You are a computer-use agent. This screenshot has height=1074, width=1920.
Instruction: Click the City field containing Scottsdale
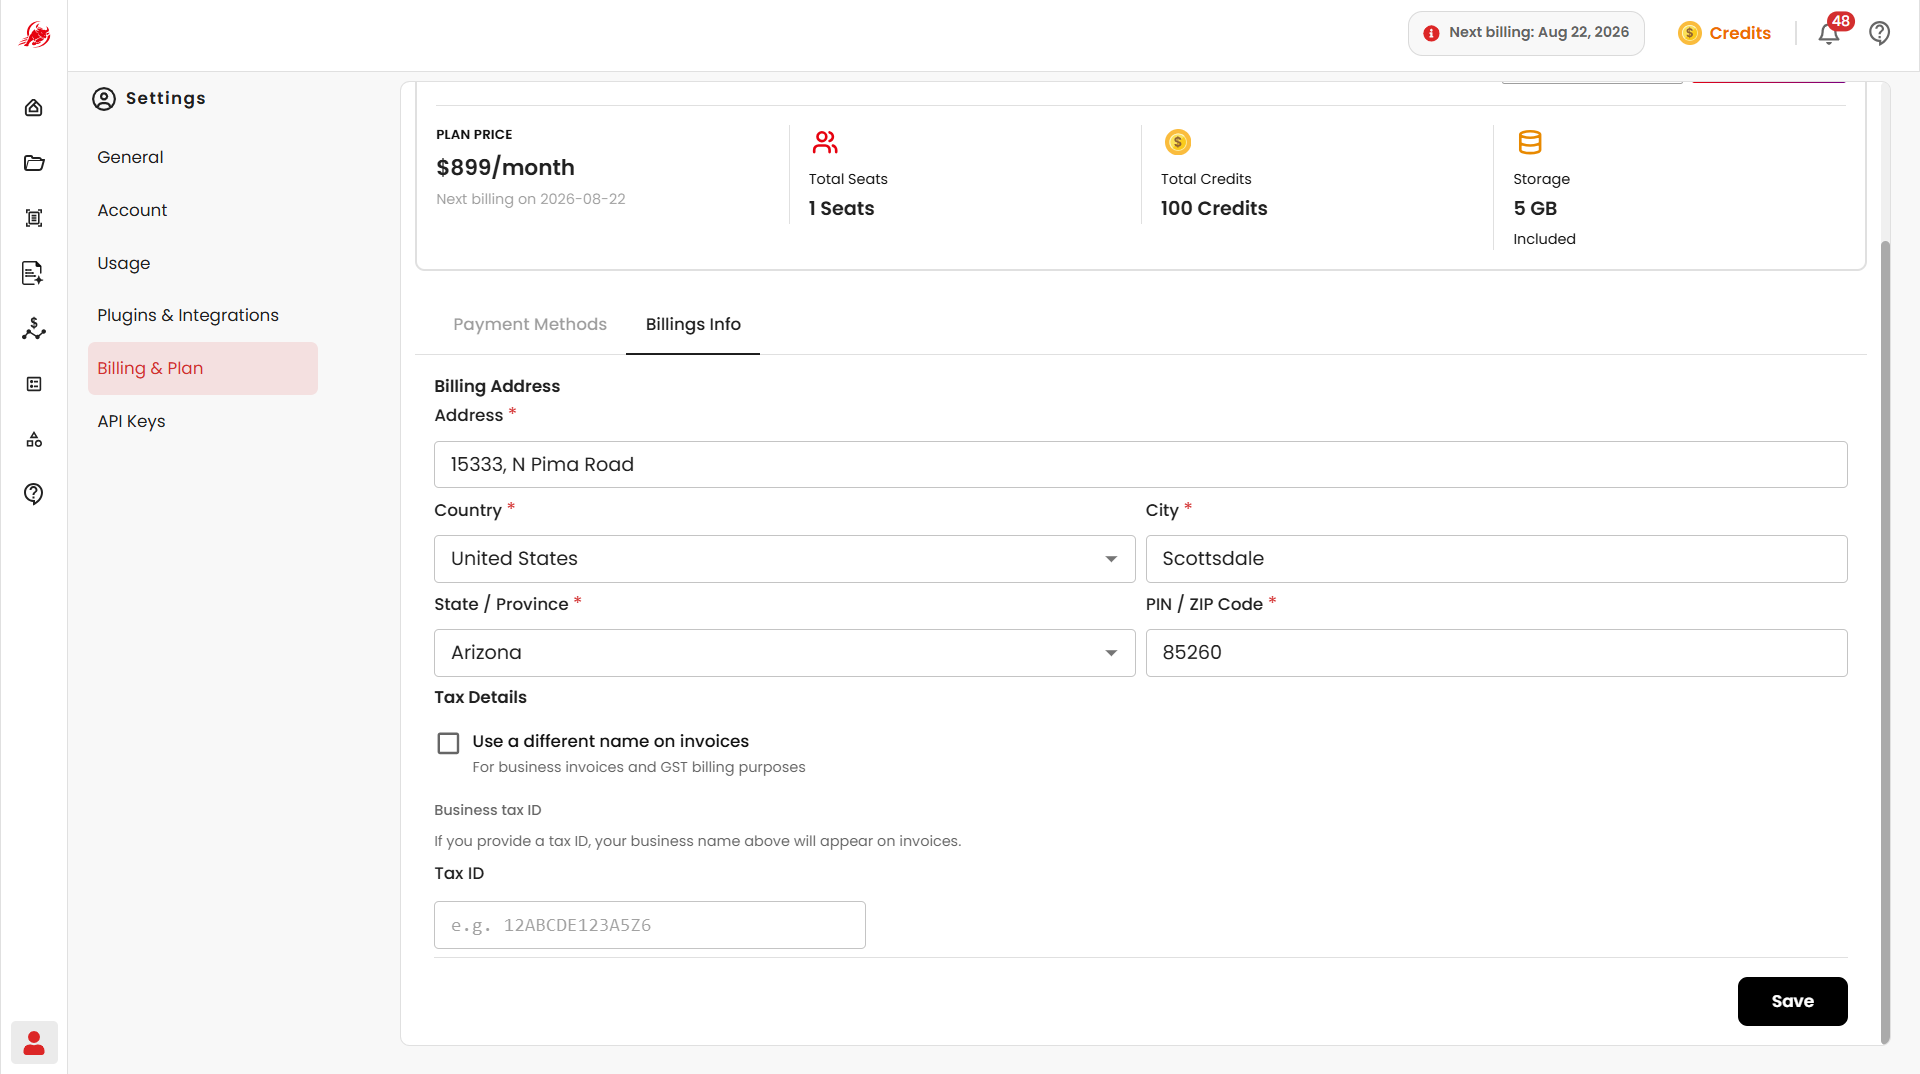point(1496,559)
